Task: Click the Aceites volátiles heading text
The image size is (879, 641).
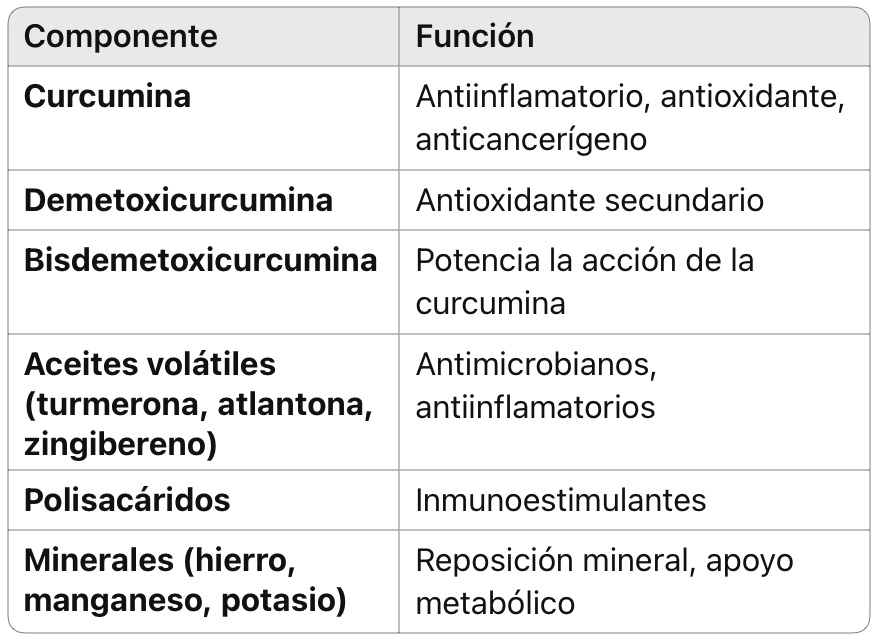Action: (149, 364)
